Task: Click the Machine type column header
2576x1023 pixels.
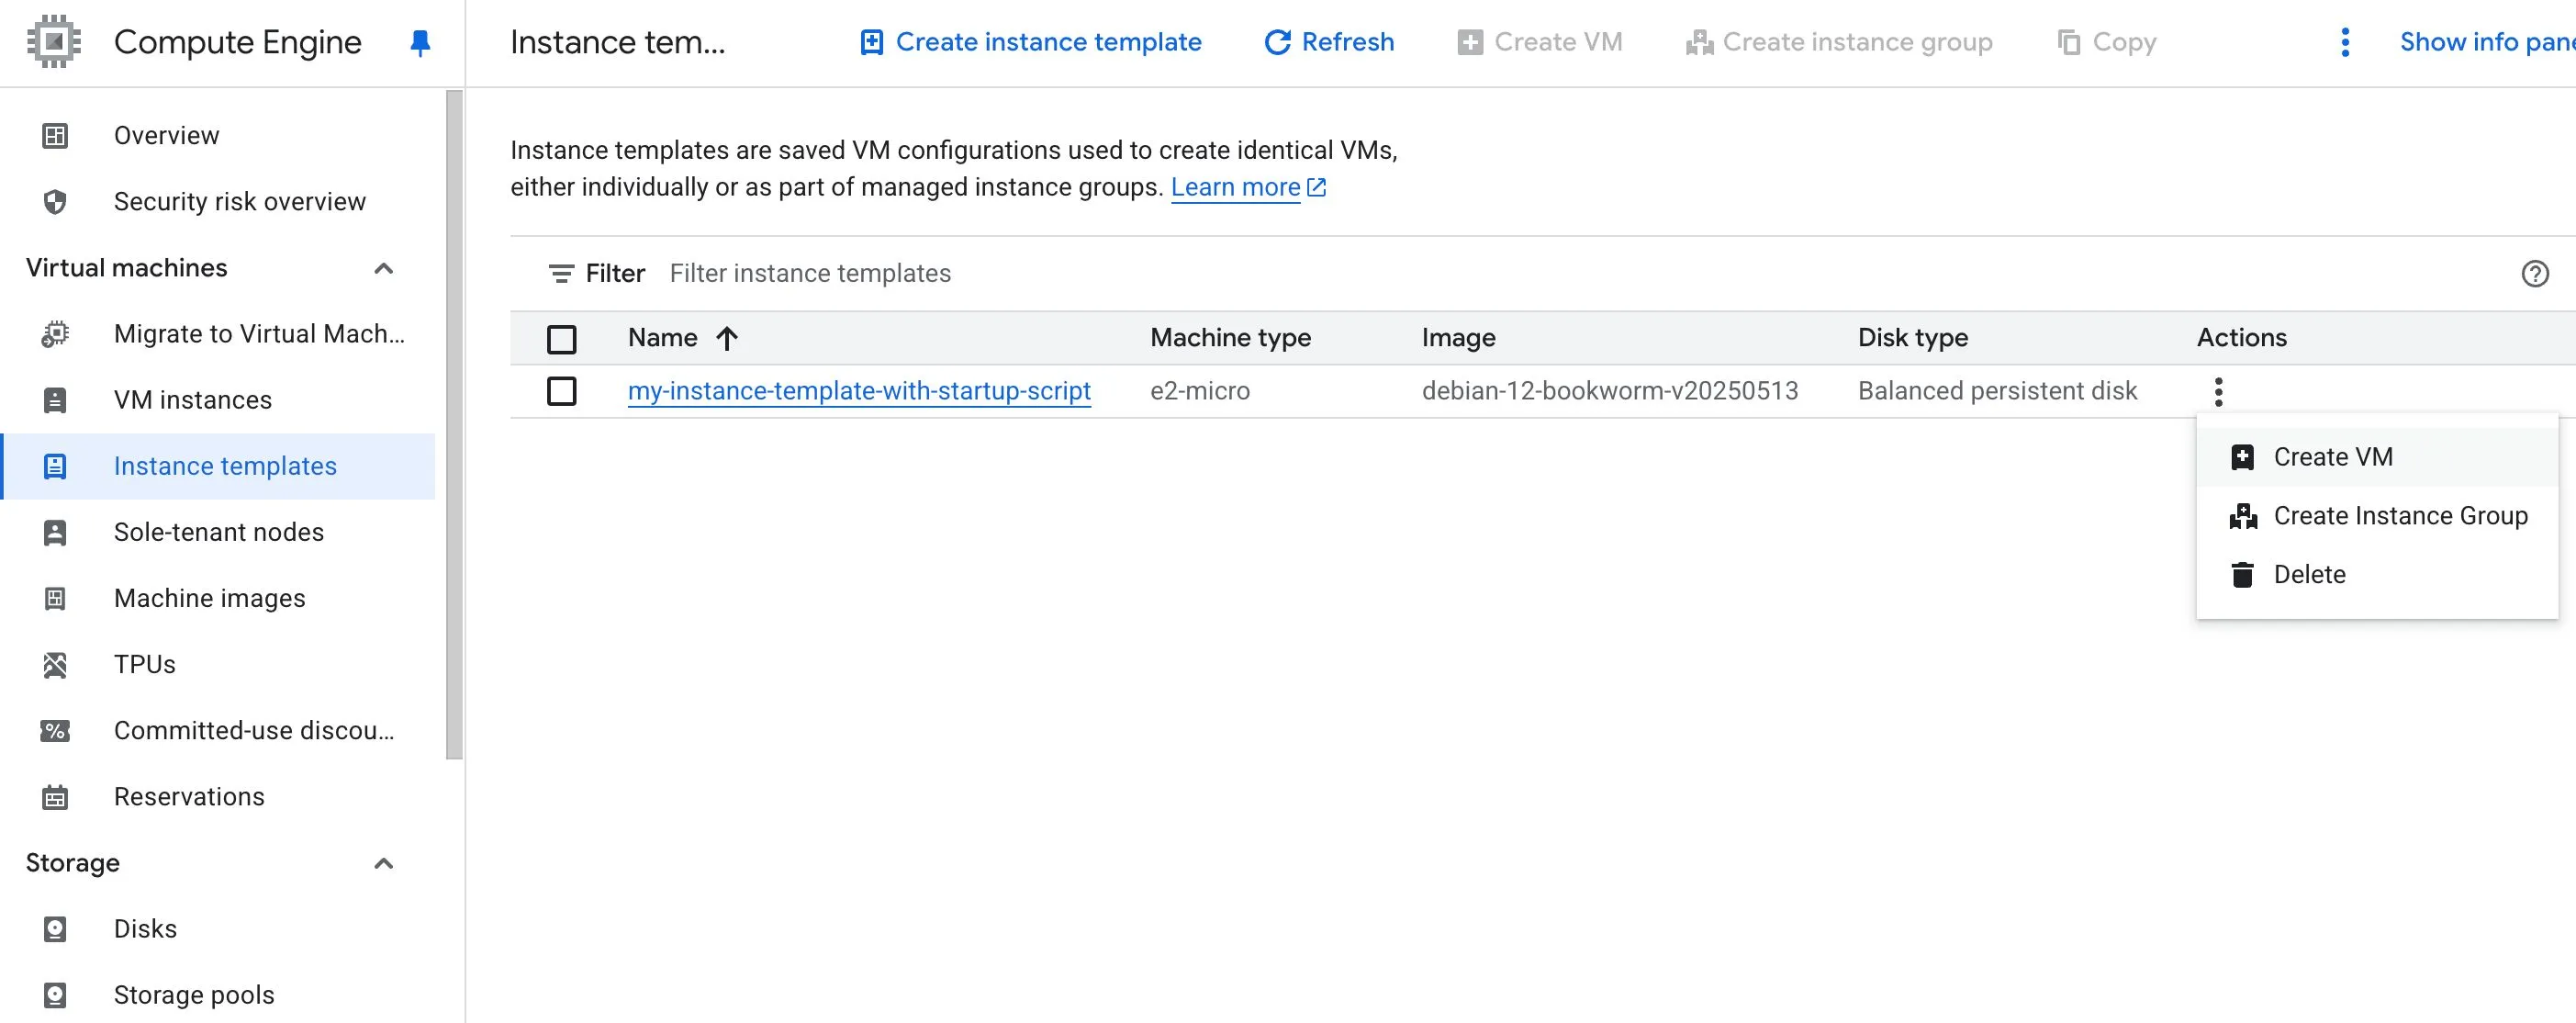Action: pos(1230,338)
